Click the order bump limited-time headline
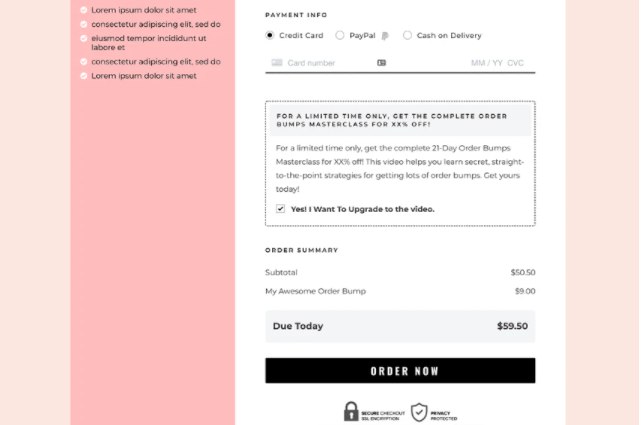This screenshot has height=425, width=641. point(400,119)
